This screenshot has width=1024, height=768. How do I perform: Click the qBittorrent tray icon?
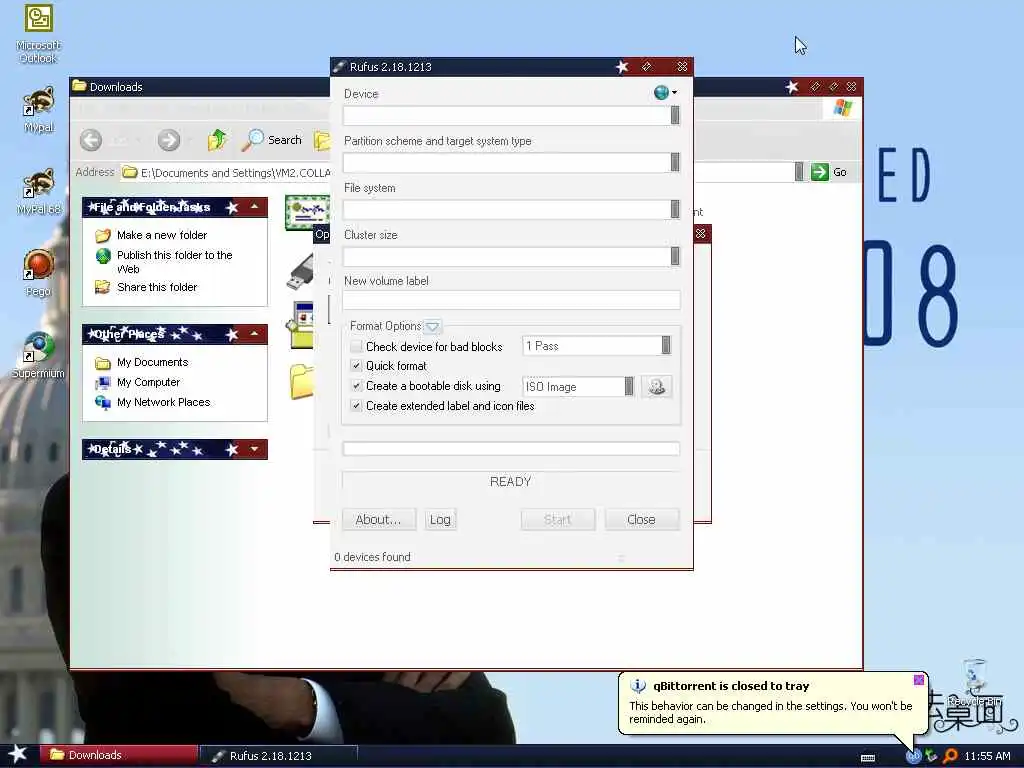[x=913, y=756]
